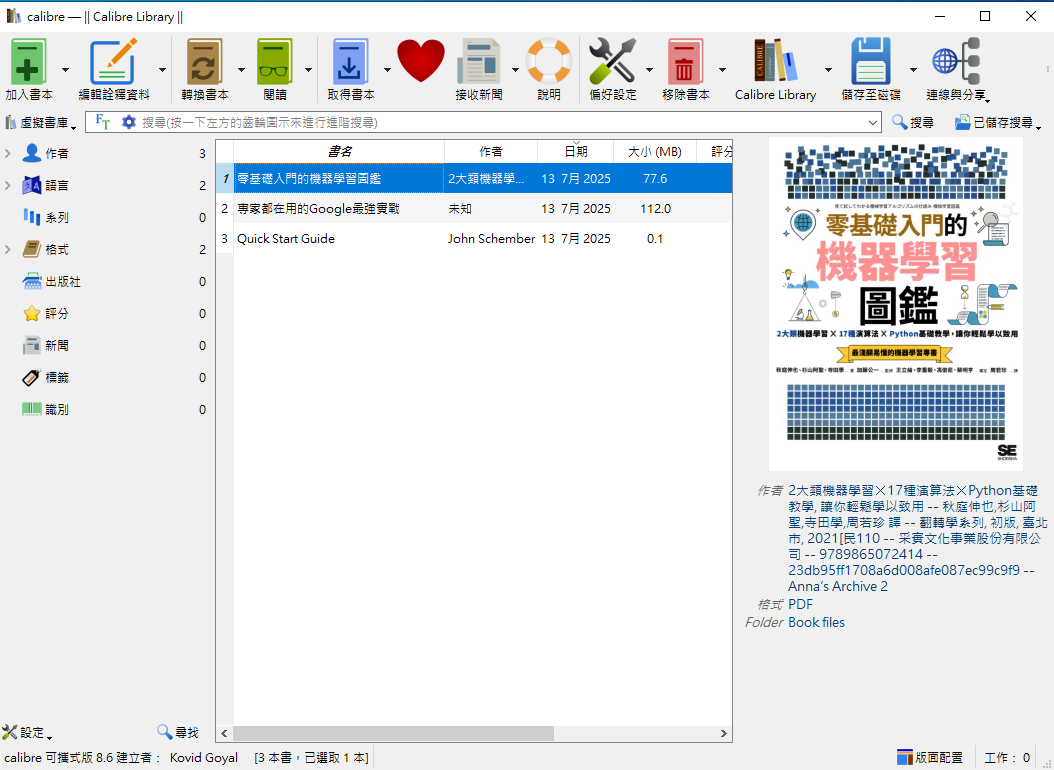Click 工作: 0 jobs indicator
This screenshot has height=770, width=1054.
coord(1007,757)
